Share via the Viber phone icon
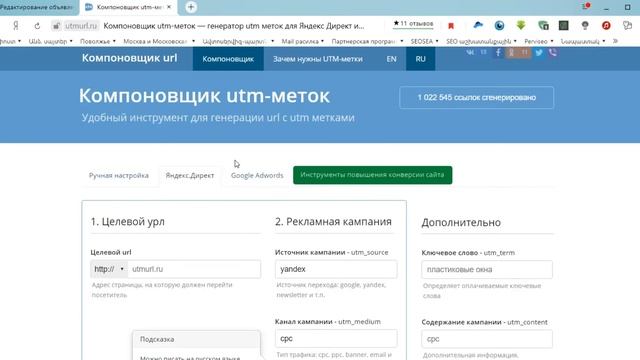Viewport: 640px width, 360px height. pyautogui.click(x=553, y=52)
